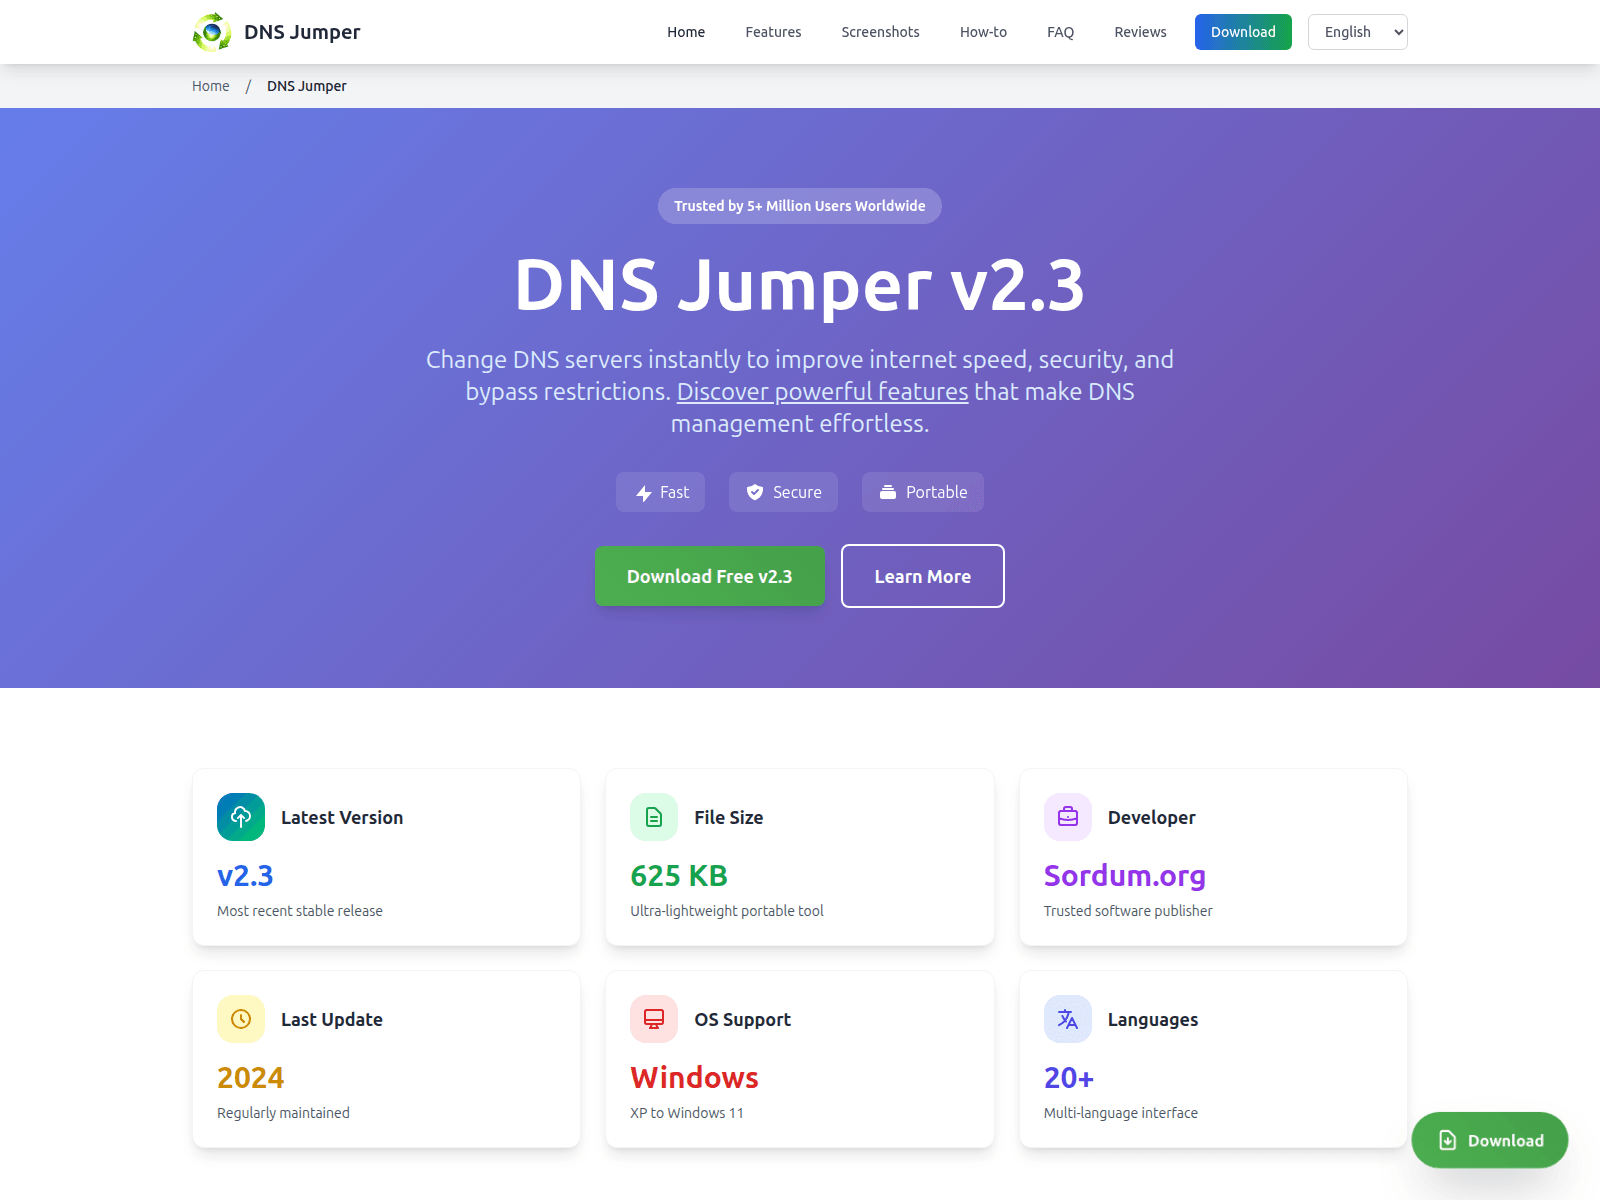
Task: Click the Most recent stable release text
Action: tap(300, 911)
